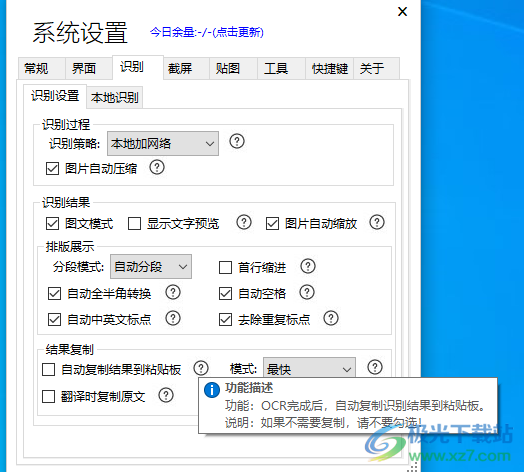Viewport: 524px width, 472px height.
Task: Click help icon next to 自动空格
Action: [x=307, y=292]
